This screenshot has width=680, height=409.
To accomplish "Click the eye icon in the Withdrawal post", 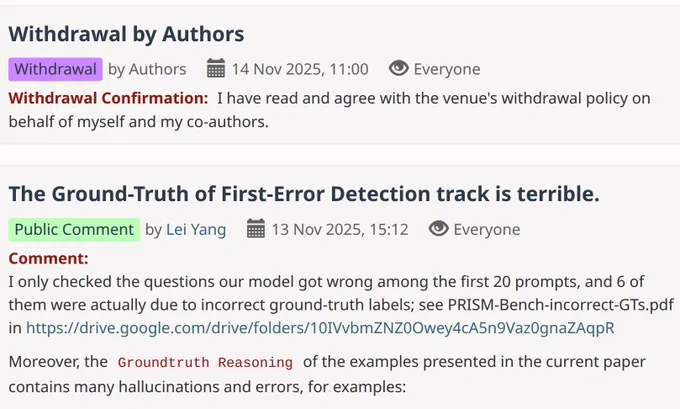I will pyautogui.click(x=399, y=68).
